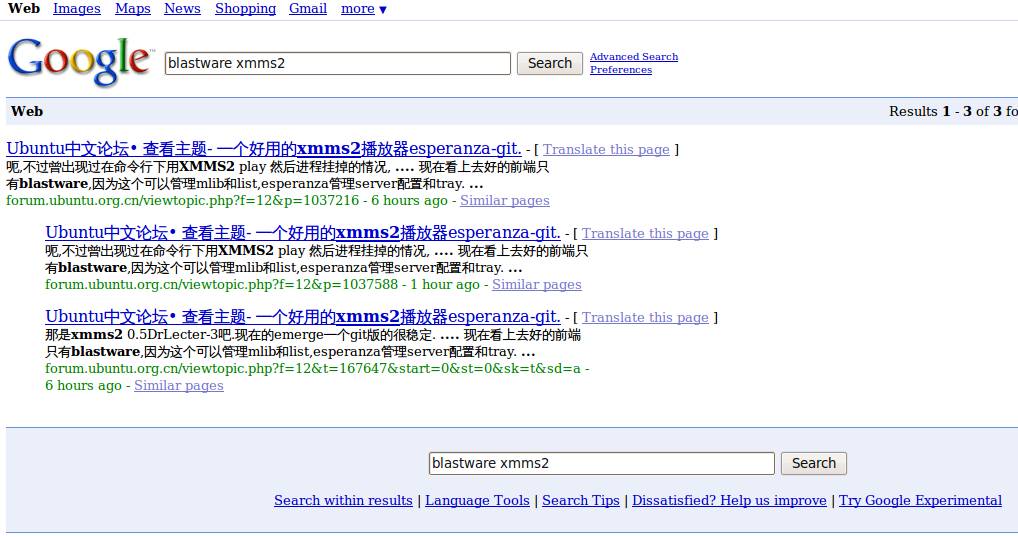Open Search within results link
Image resolution: width=1018 pixels, height=537 pixels.
coord(343,501)
